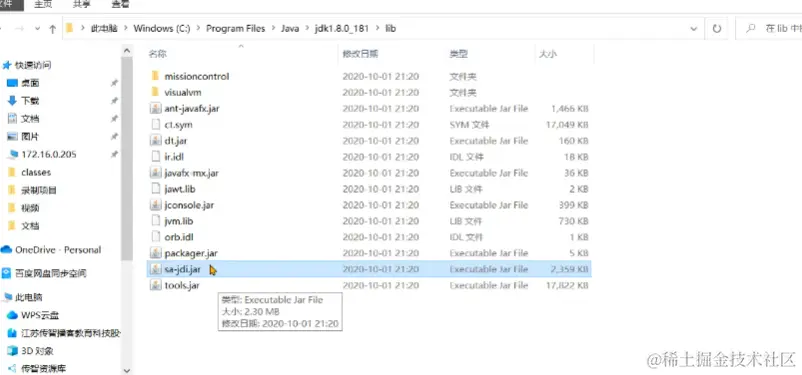Expand chevron after jdk1.8.0_181 breadcrumb
This screenshot has width=802, height=375.
coord(377,29)
